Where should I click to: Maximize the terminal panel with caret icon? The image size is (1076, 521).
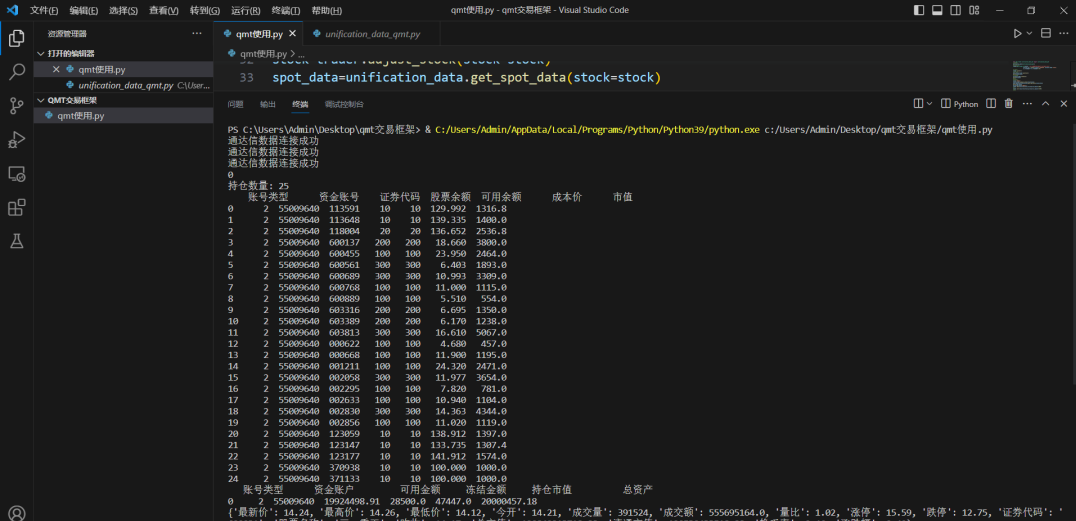pos(1046,104)
